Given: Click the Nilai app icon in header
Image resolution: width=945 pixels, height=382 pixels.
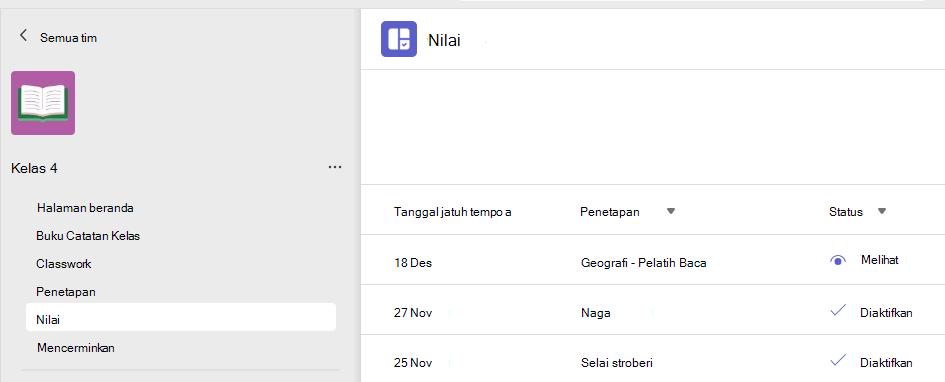Looking at the screenshot, I should pyautogui.click(x=399, y=39).
